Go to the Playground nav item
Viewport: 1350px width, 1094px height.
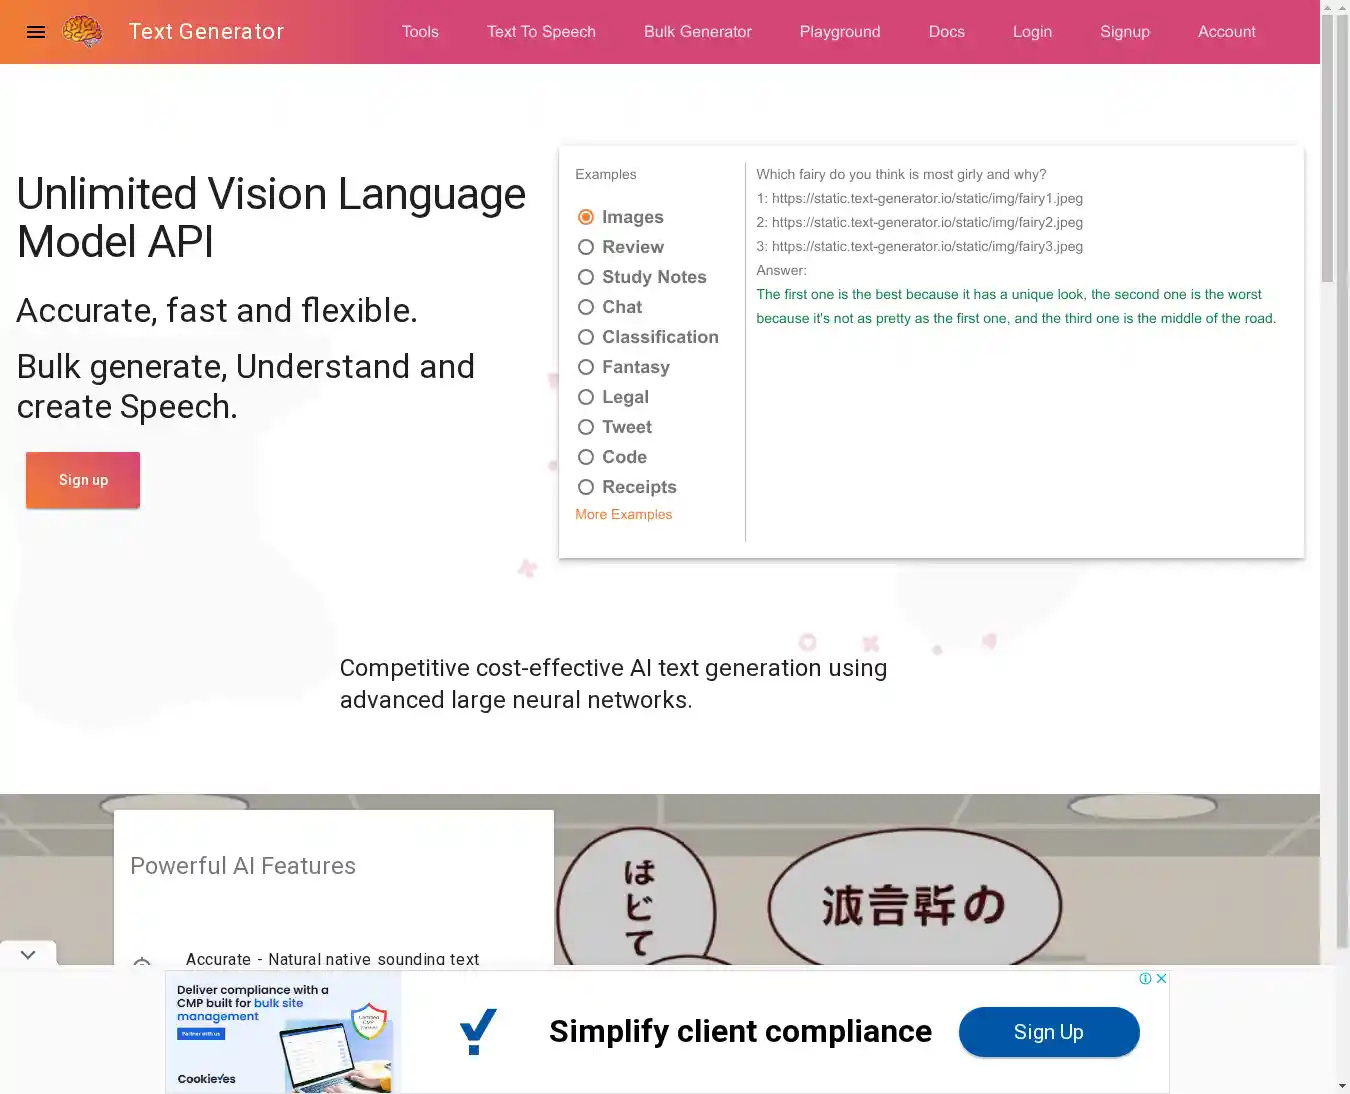point(840,32)
